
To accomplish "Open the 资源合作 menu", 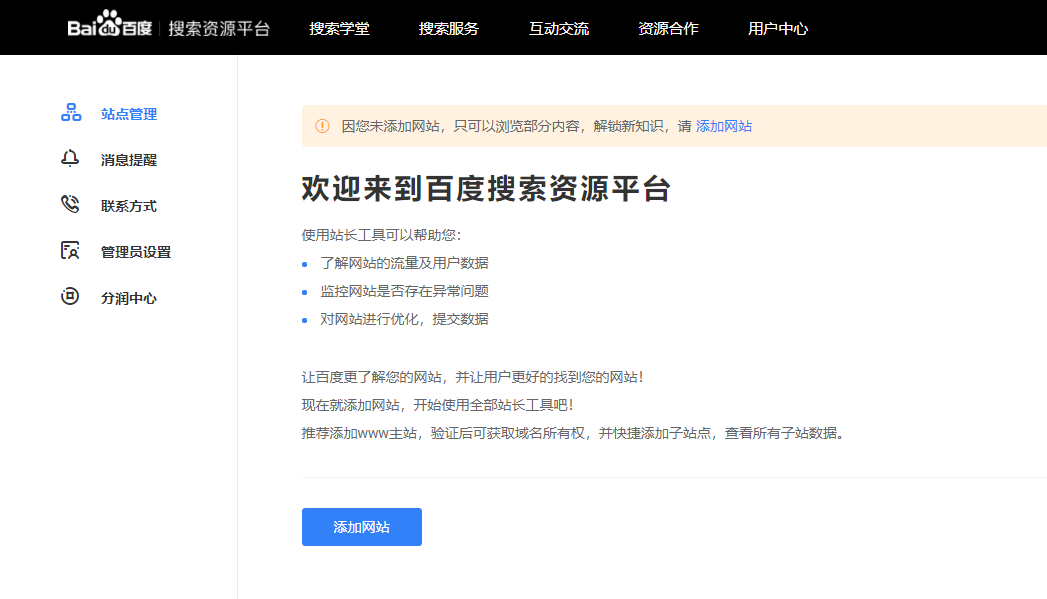I will tap(668, 29).
